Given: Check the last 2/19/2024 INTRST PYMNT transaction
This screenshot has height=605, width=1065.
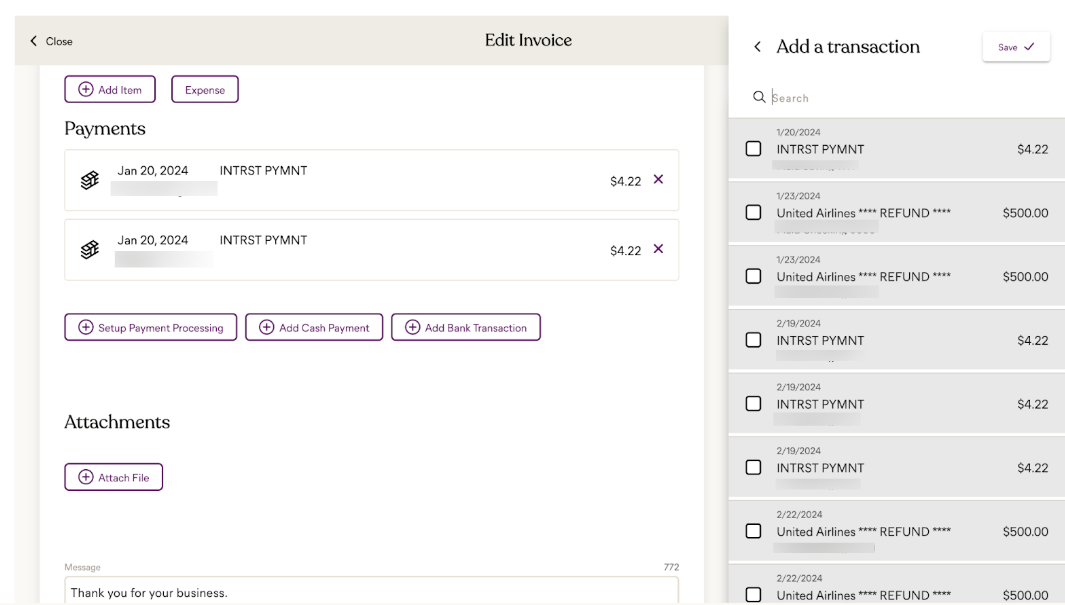Looking at the screenshot, I should pyautogui.click(x=754, y=467).
